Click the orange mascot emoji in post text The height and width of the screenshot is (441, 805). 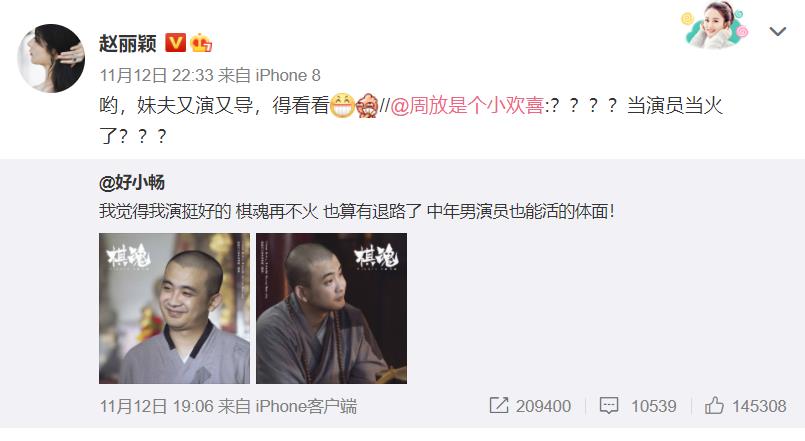coord(367,106)
